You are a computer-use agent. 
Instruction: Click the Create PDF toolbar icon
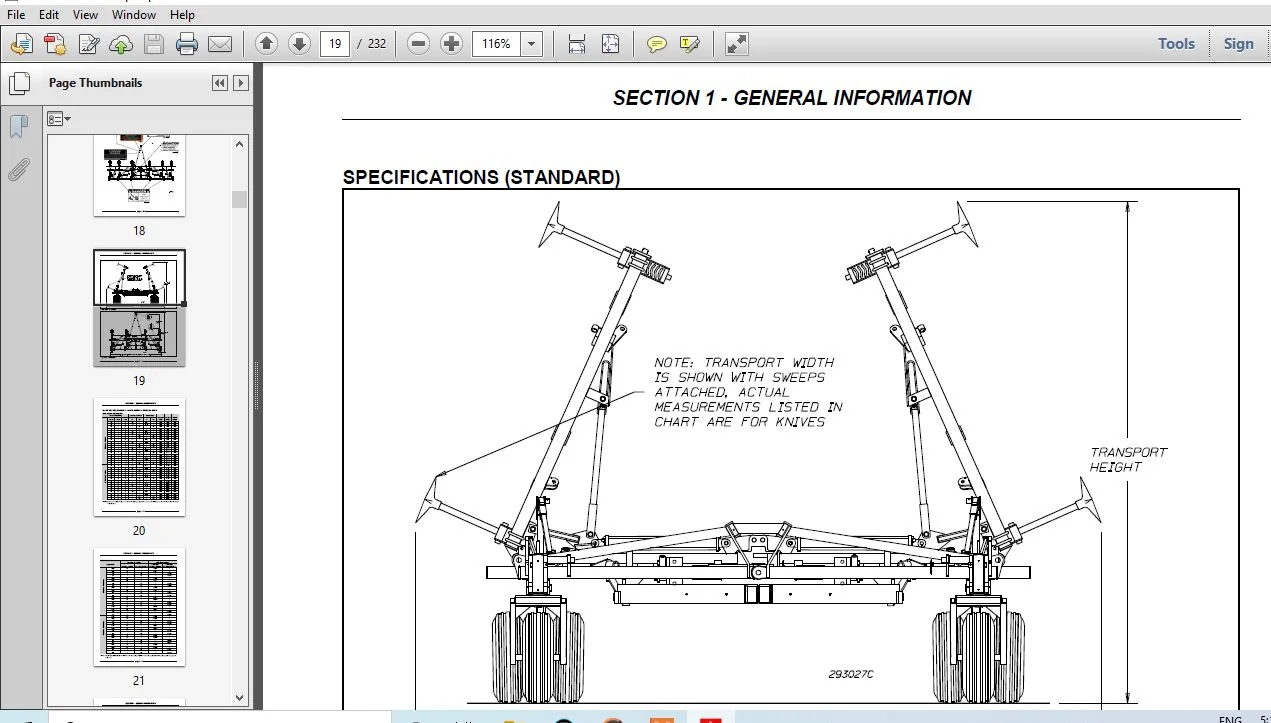(22, 44)
